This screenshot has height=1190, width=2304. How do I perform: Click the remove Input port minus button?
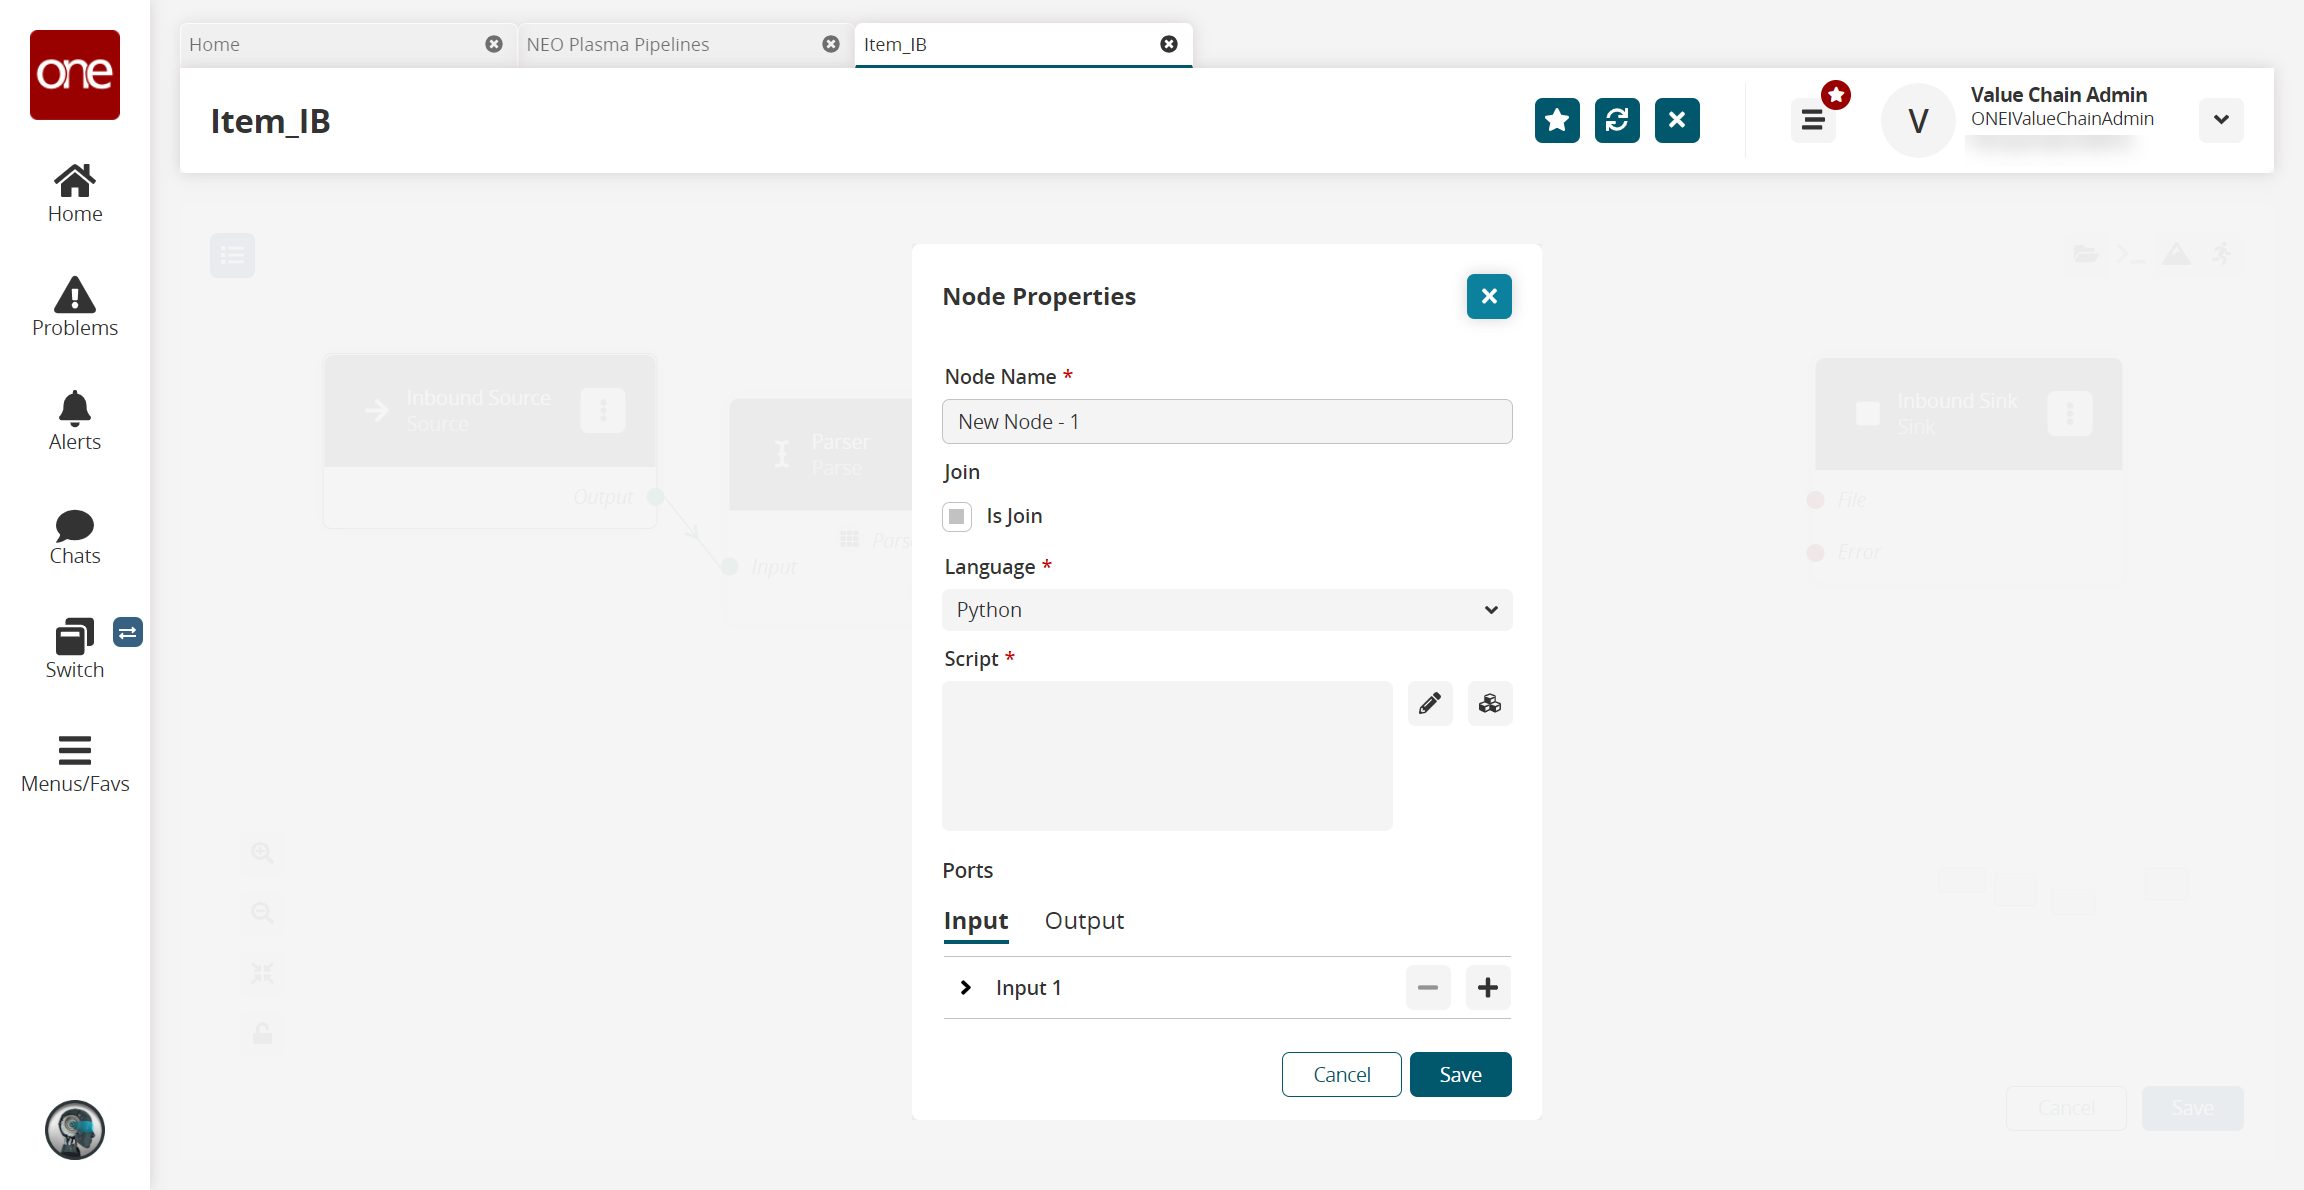[1428, 987]
